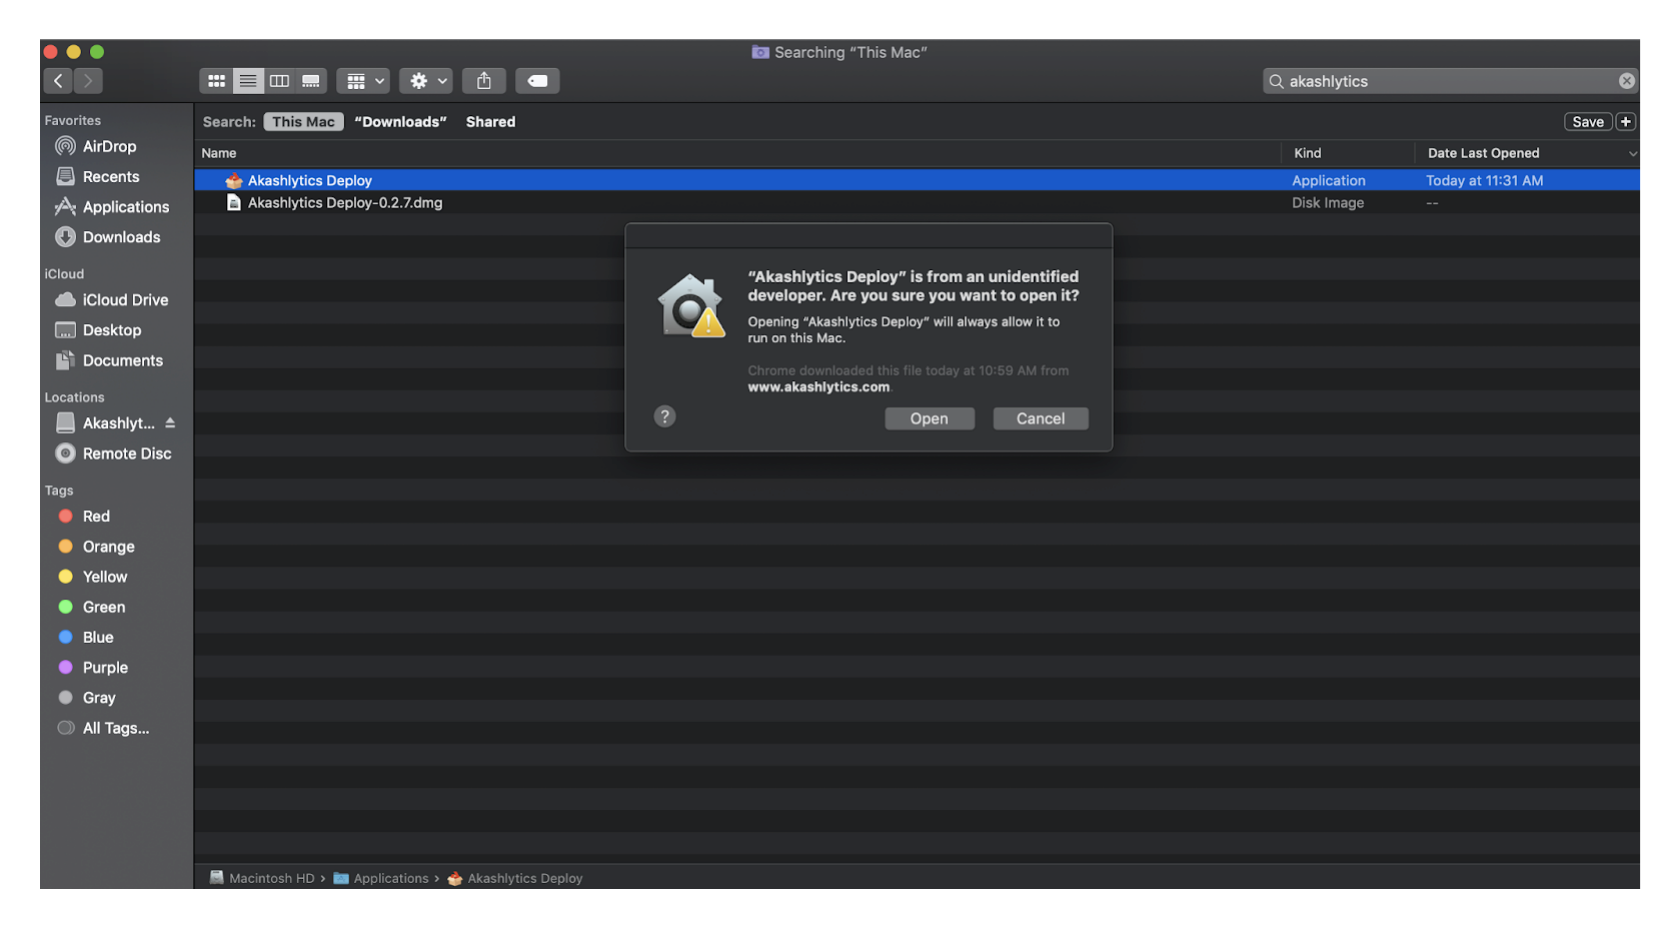The height and width of the screenshot is (929, 1680).
Task: Select the Shared search scope
Action: [490, 122]
